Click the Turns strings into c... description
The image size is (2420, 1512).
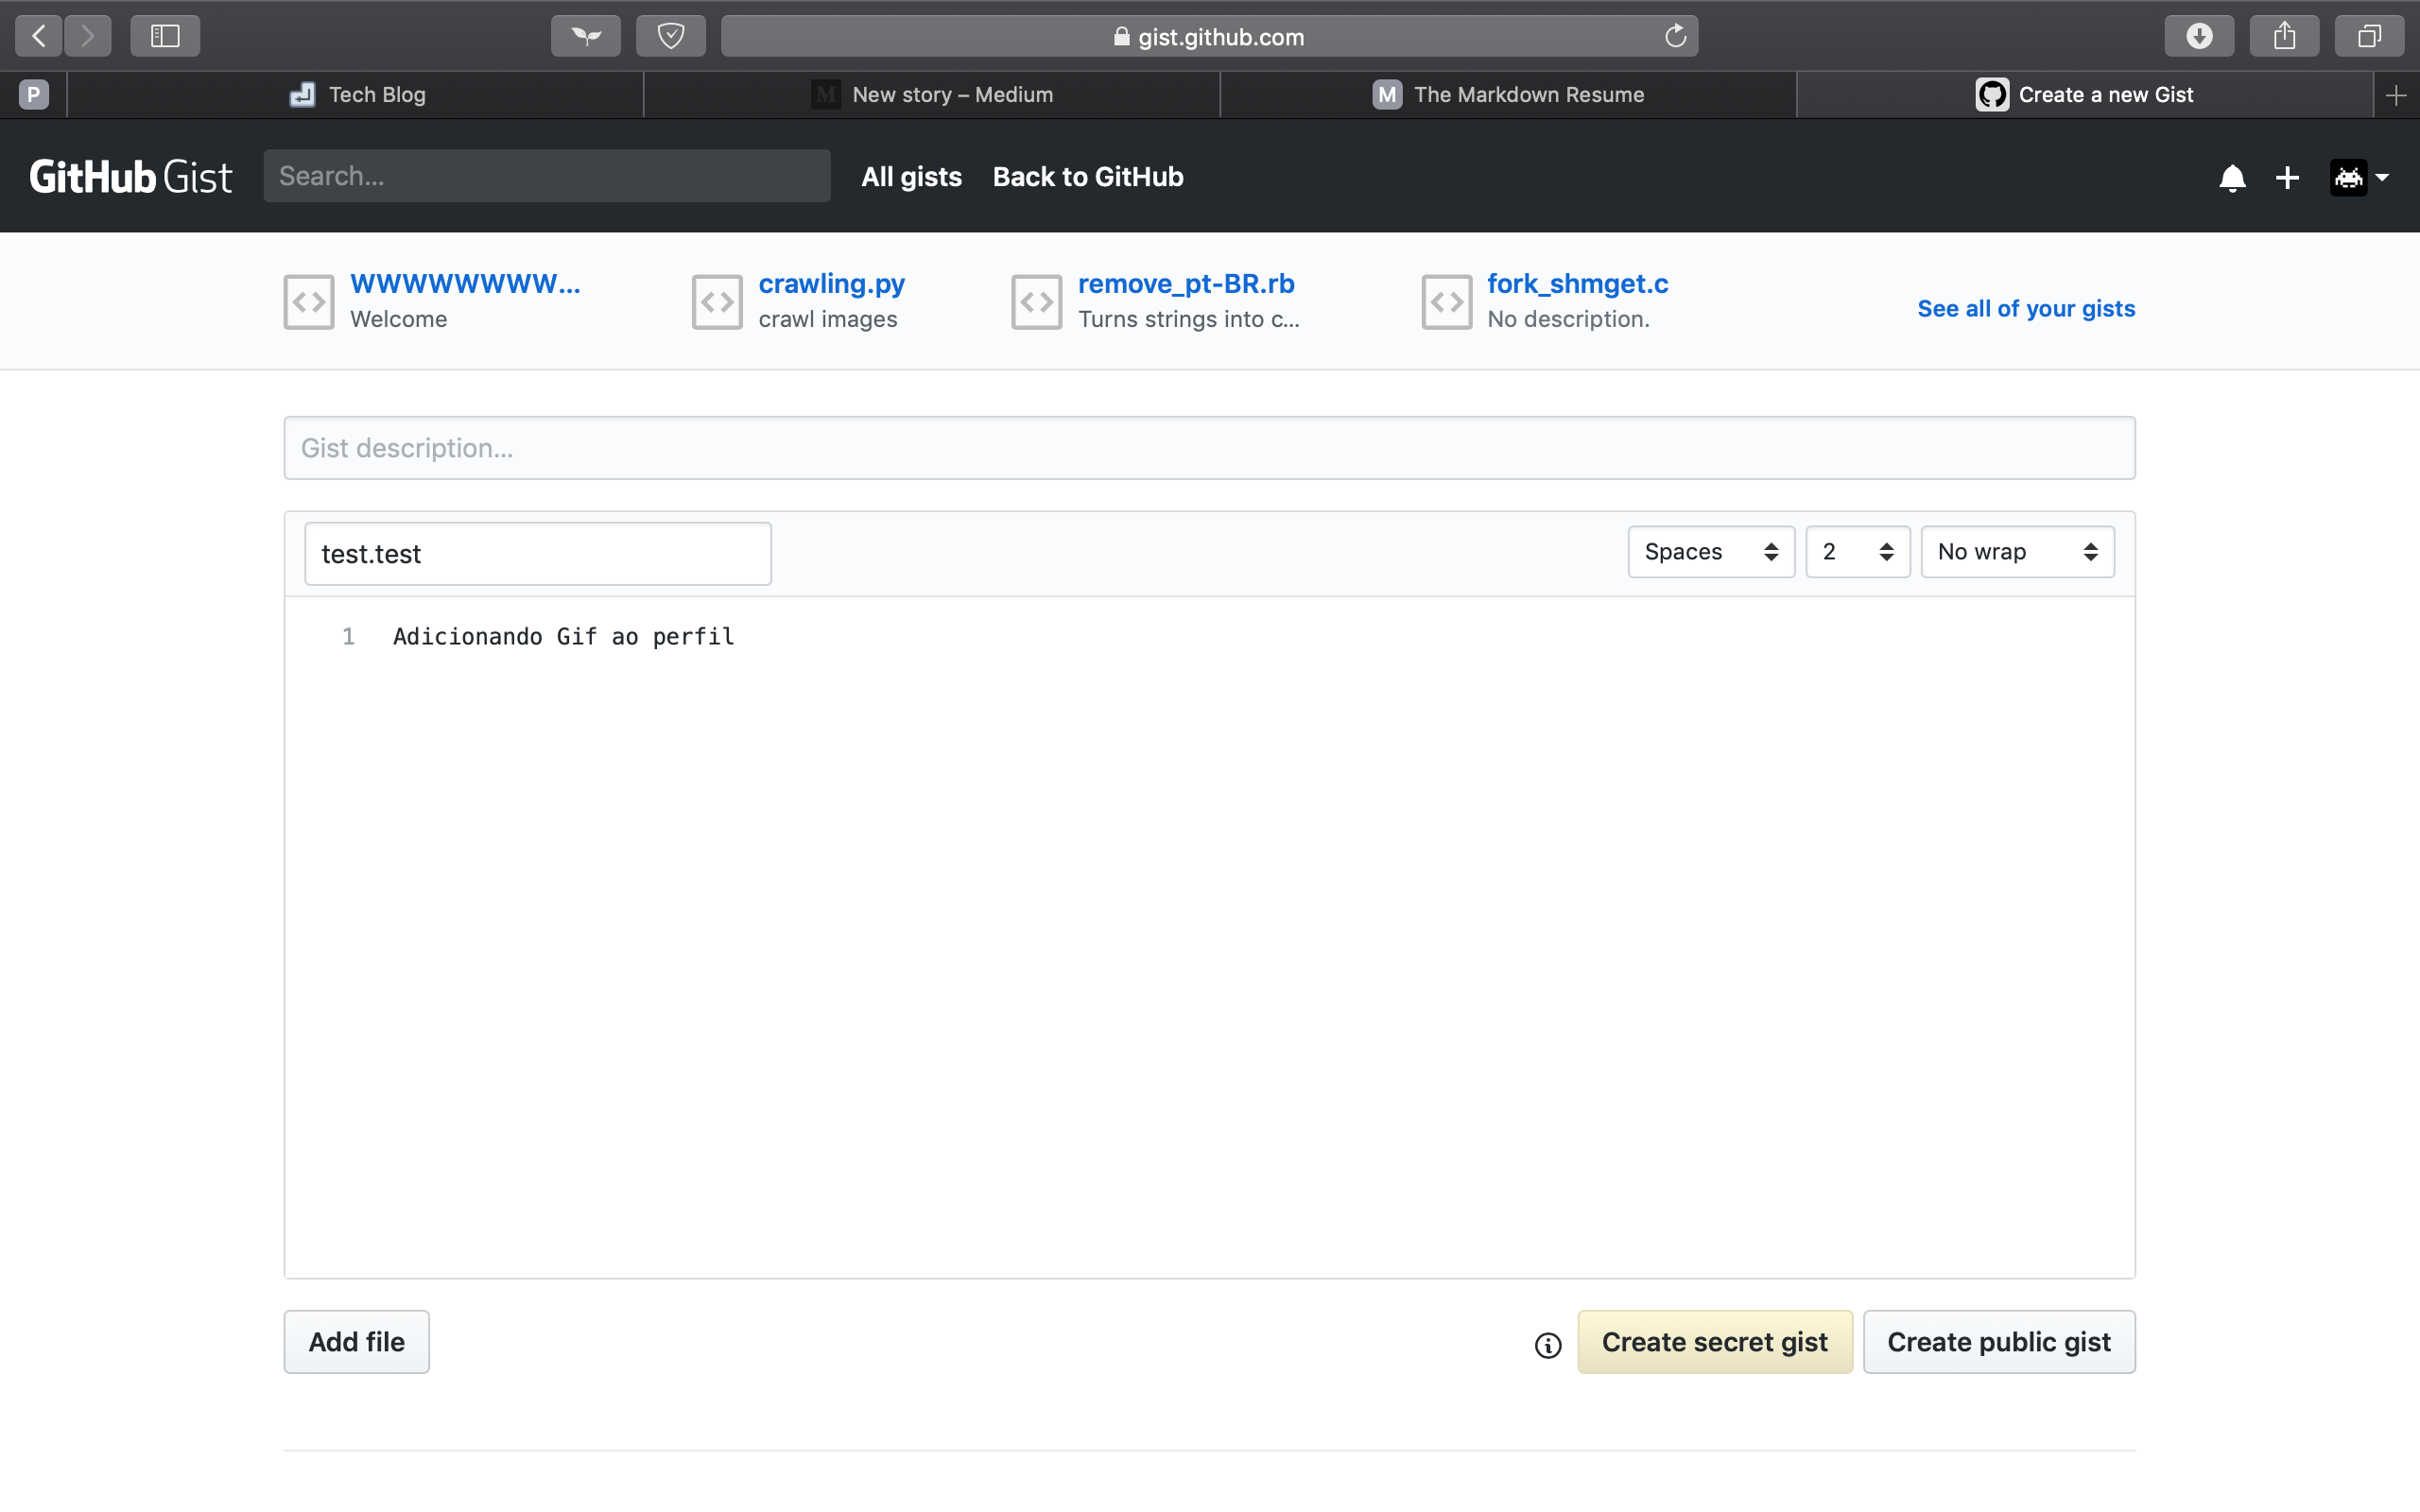[x=1188, y=319]
